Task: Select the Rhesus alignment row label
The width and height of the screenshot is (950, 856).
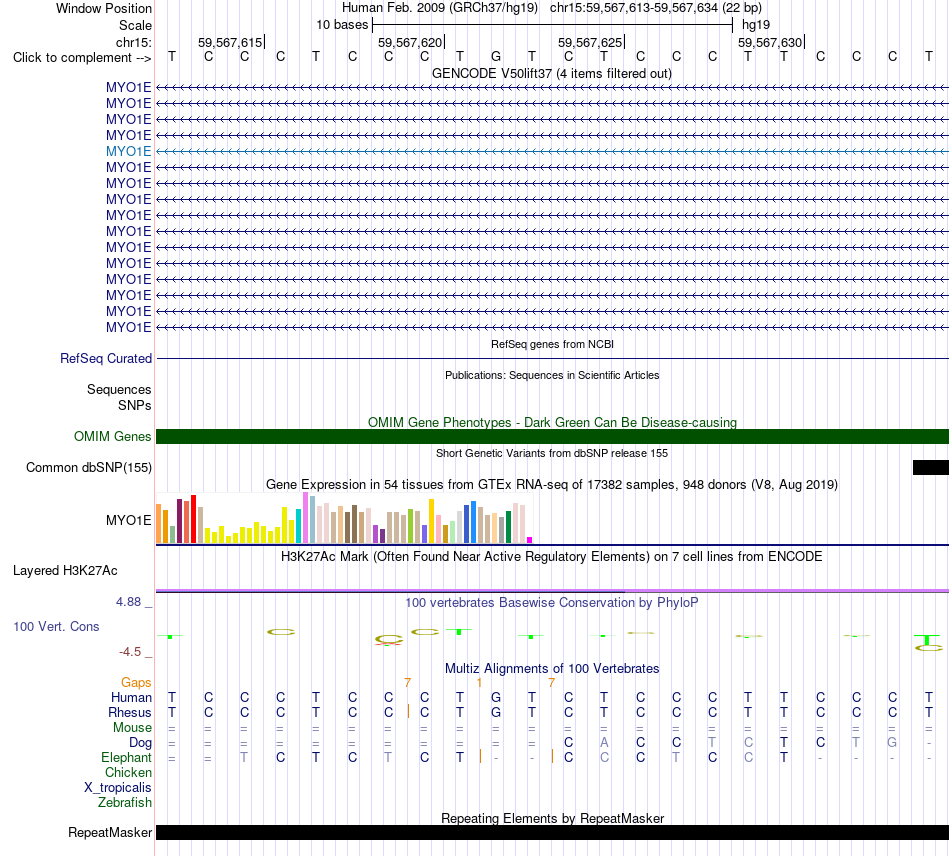Action: click(x=130, y=713)
